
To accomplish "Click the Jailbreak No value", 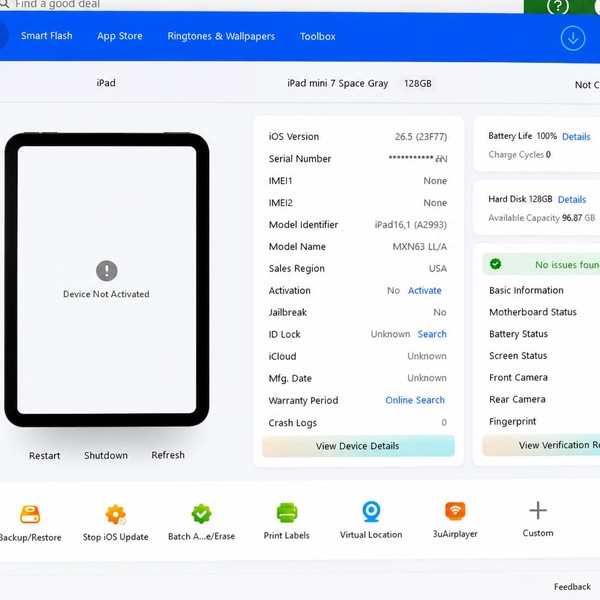I will click(x=440, y=312).
